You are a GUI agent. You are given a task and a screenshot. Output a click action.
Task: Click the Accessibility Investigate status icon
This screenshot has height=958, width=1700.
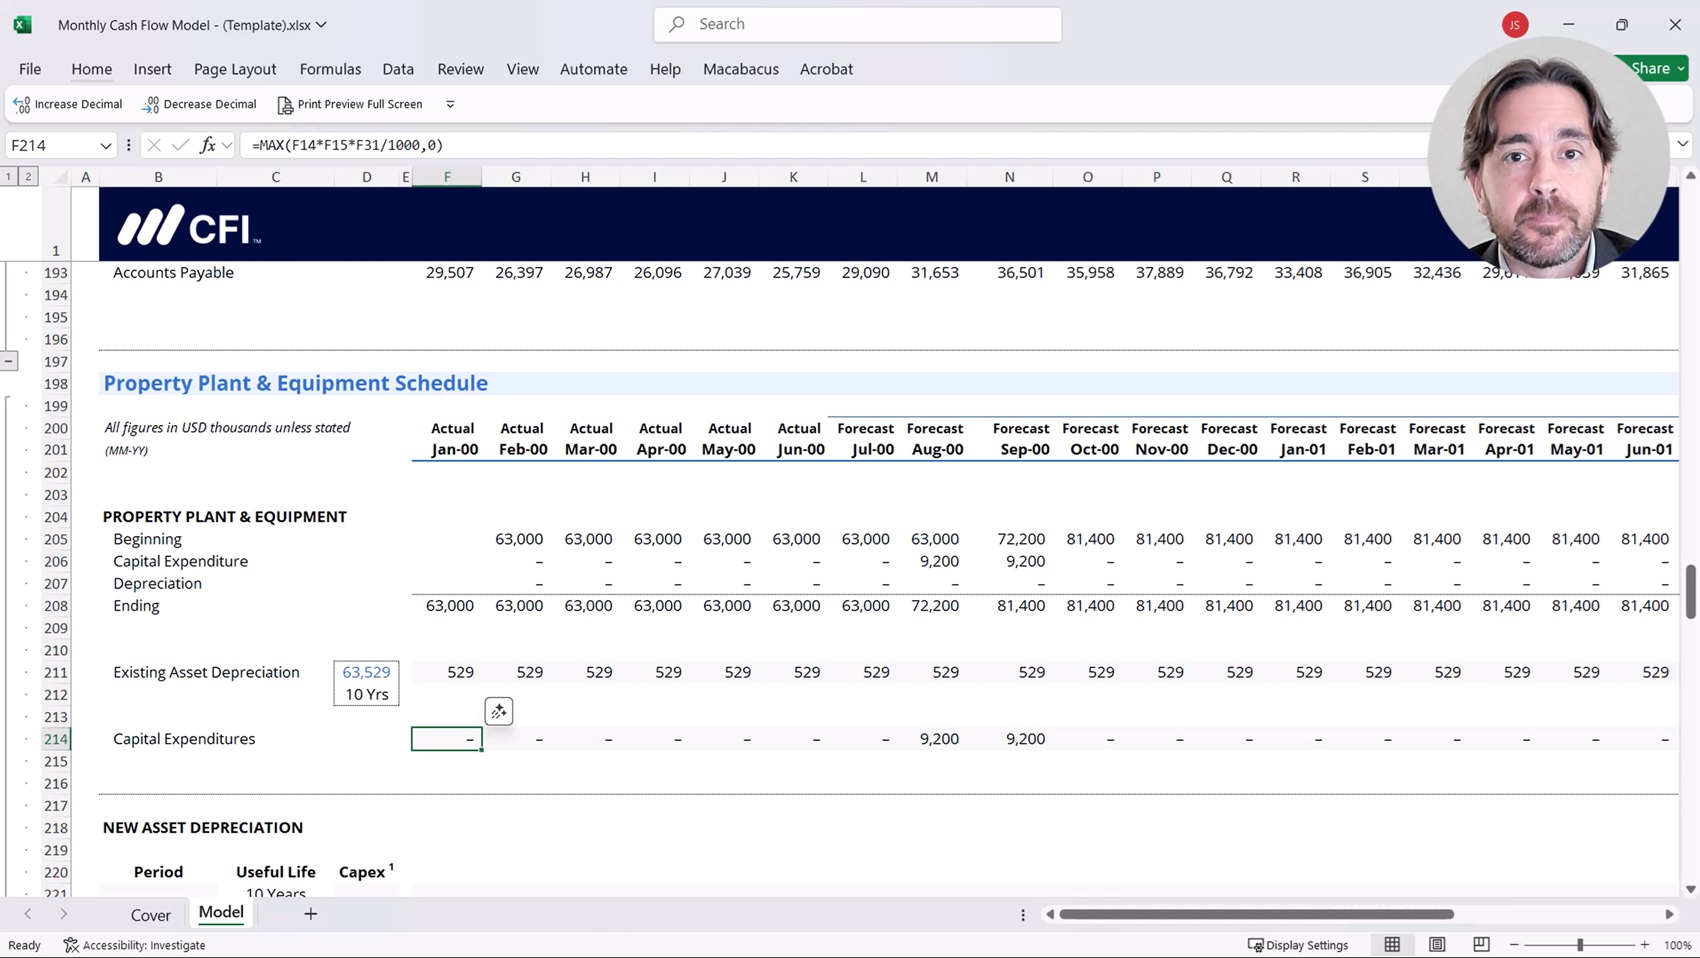(71, 945)
